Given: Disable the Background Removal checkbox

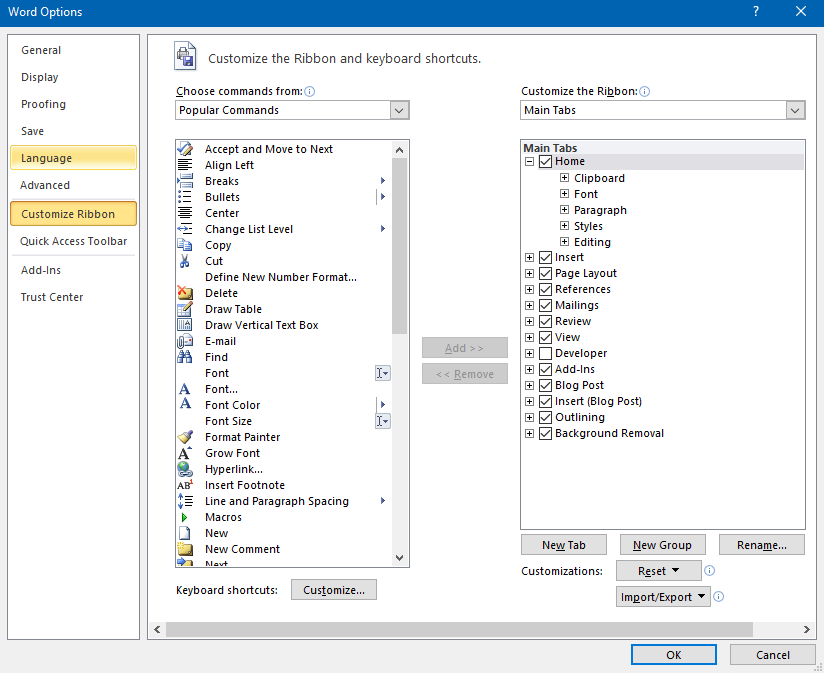Looking at the screenshot, I should pos(546,433).
